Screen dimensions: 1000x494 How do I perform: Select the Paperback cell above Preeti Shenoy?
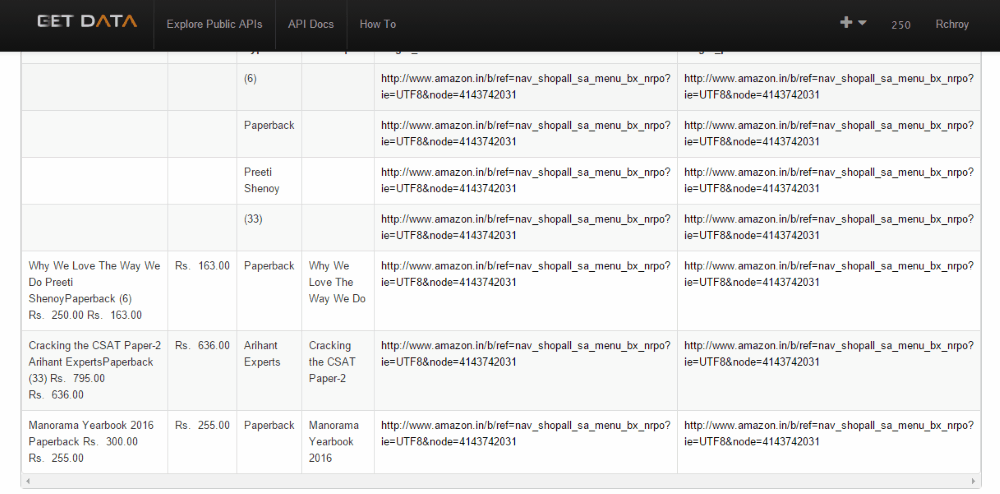[x=269, y=134]
